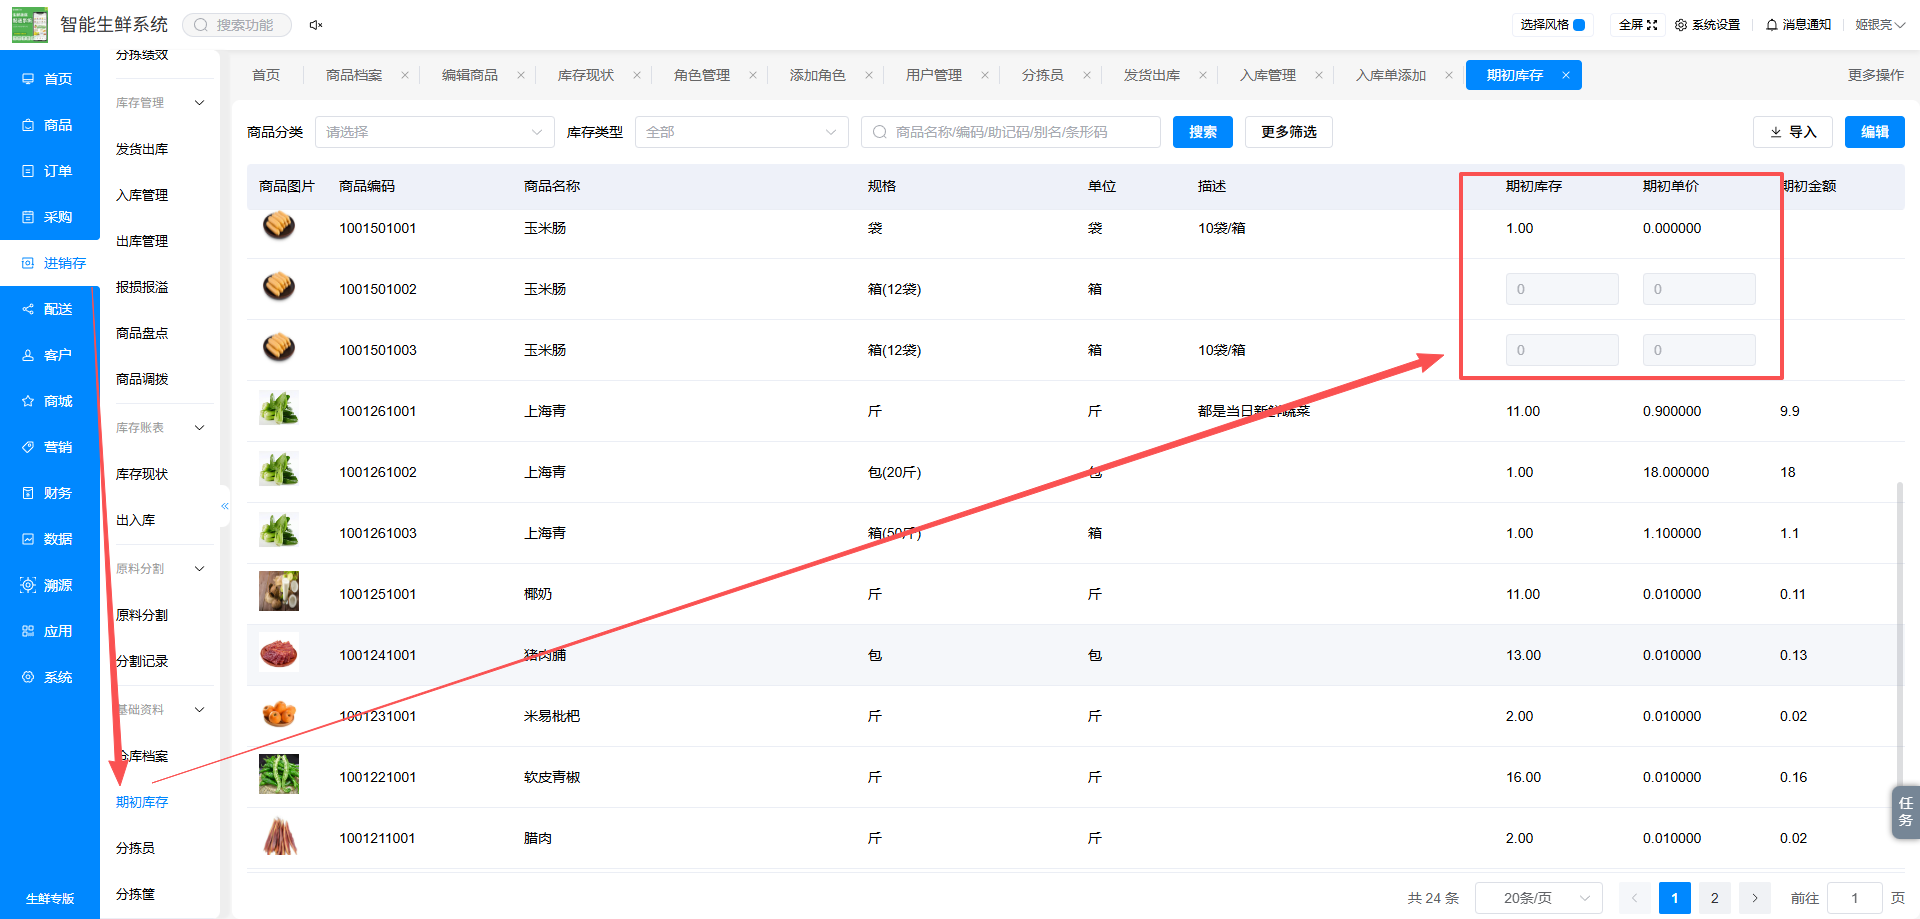
Task: Open the 库存类型 dropdown
Action: [x=741, y=132]
